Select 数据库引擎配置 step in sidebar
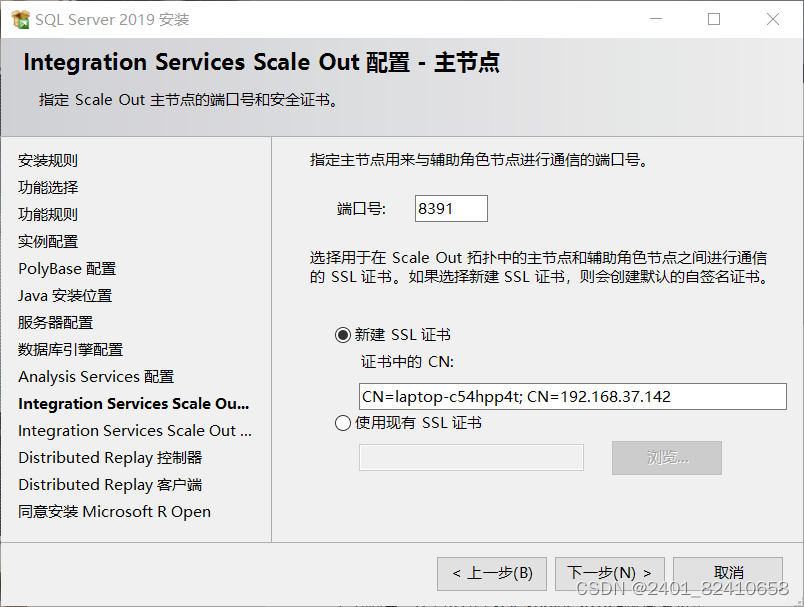 [x=70, y=350]
